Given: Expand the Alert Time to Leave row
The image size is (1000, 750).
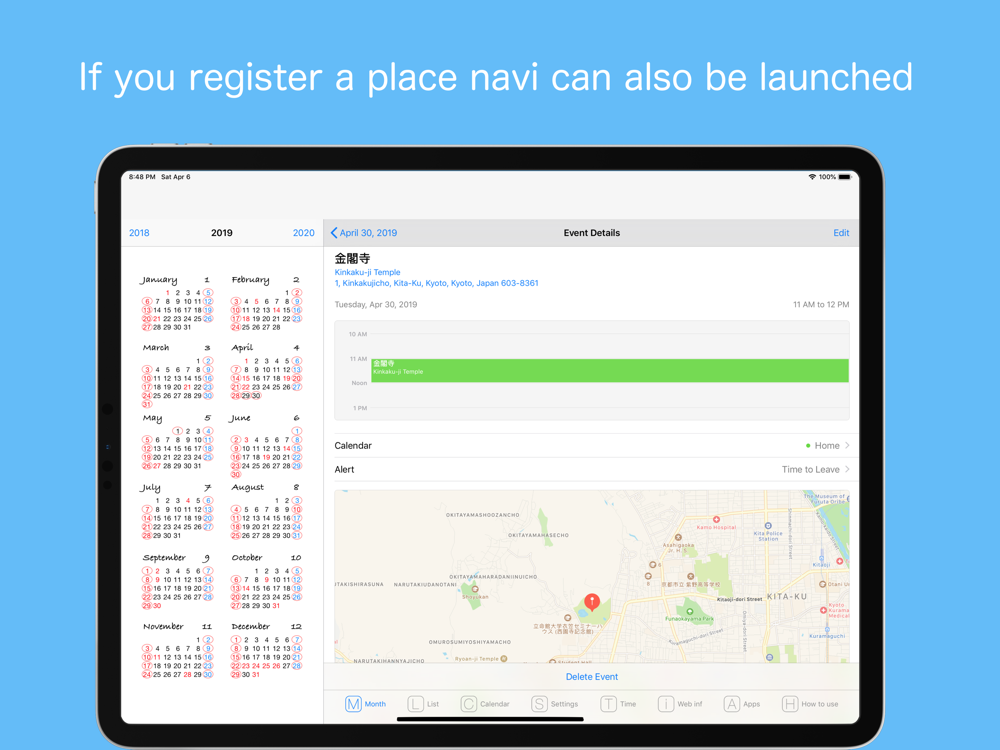Looking at the screenshot, I should [591, 469].
